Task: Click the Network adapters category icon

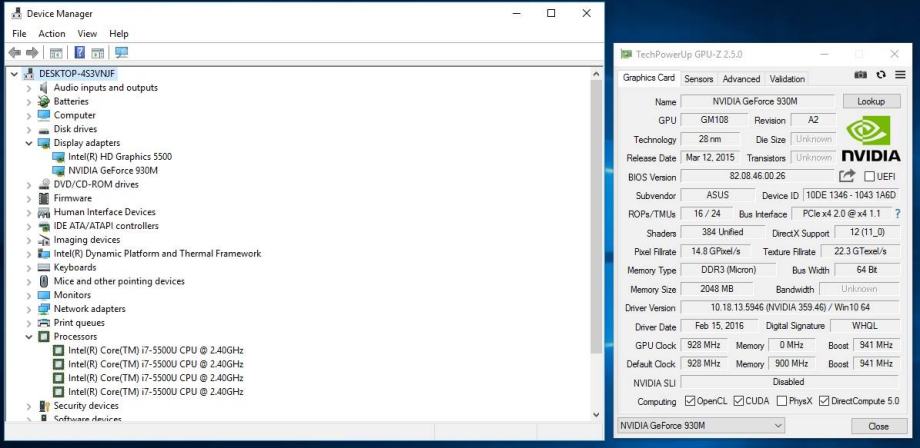Action: [x=44, y=309]
